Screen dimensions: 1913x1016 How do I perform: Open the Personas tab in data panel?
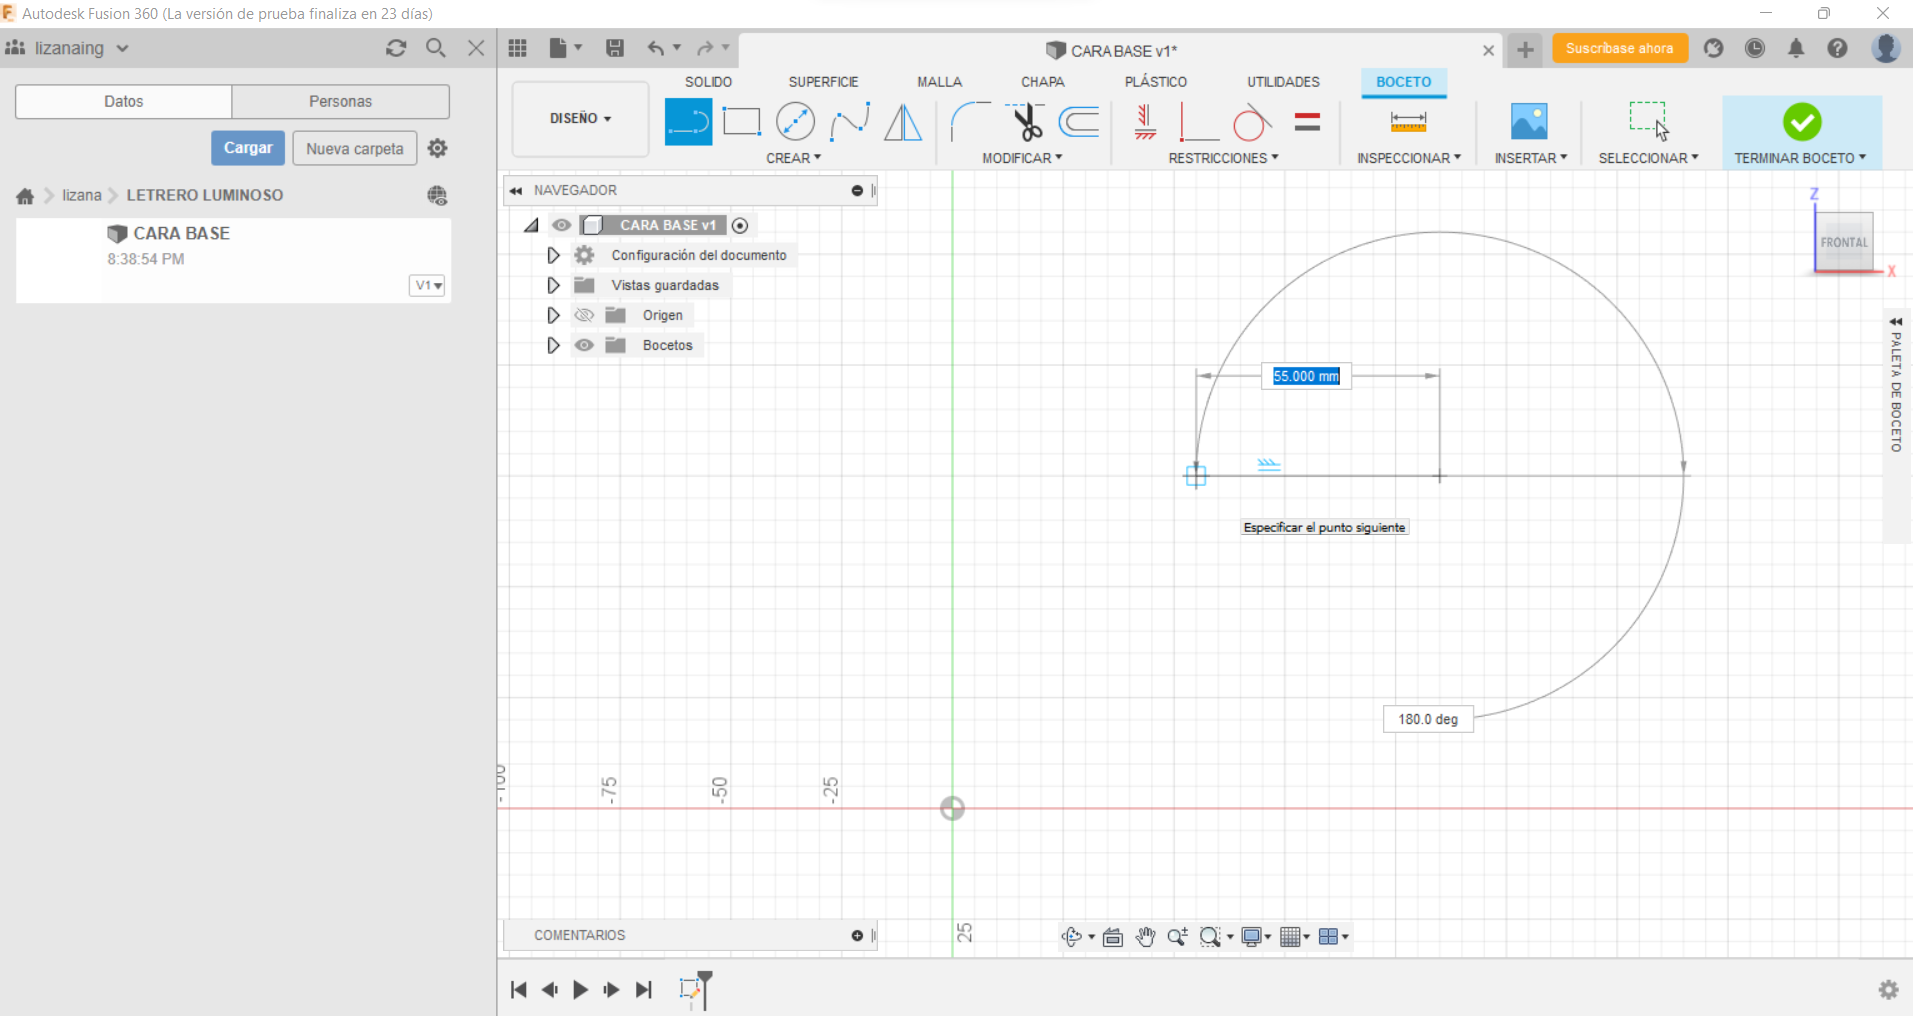pos(340,101)
